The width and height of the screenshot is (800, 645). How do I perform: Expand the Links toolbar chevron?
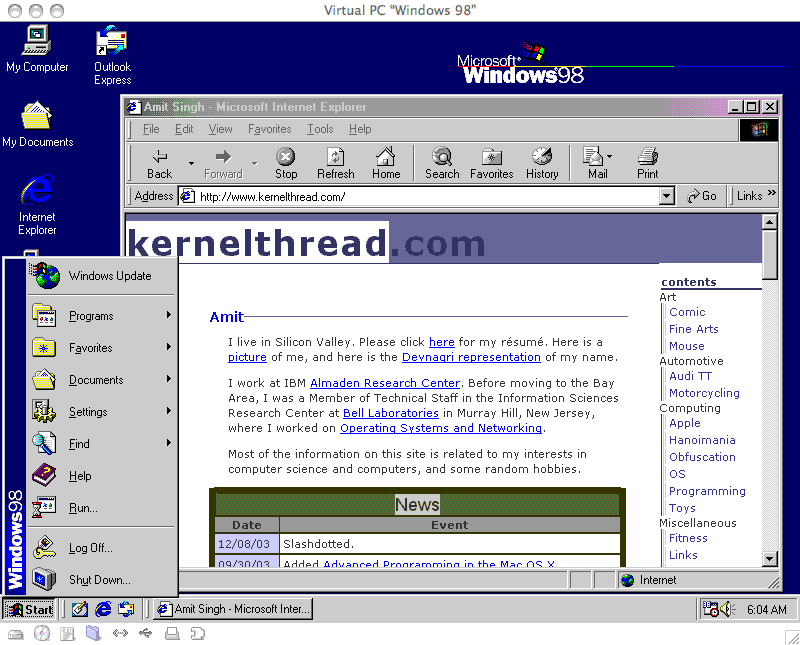[x=771, y=193]
